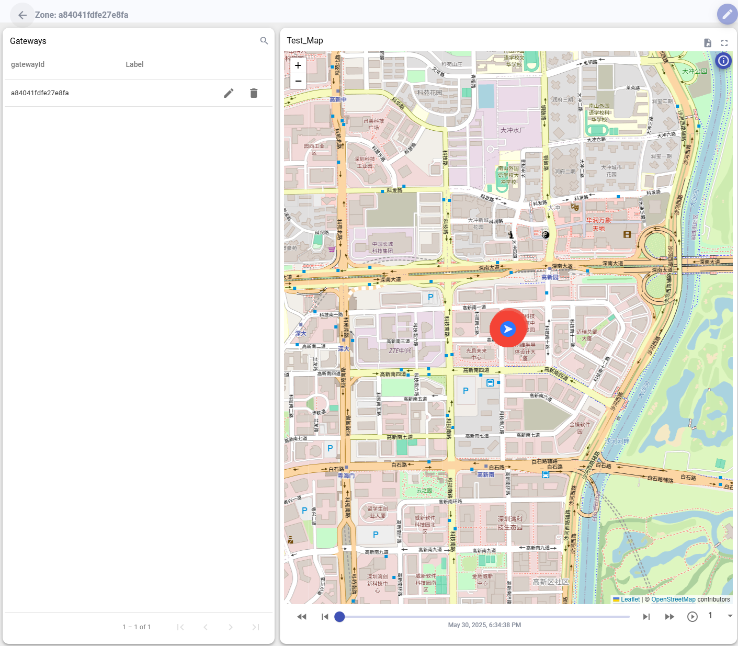Delete gateway a84041fdfe27e8fa with trash icon

(x=254, y=93)
